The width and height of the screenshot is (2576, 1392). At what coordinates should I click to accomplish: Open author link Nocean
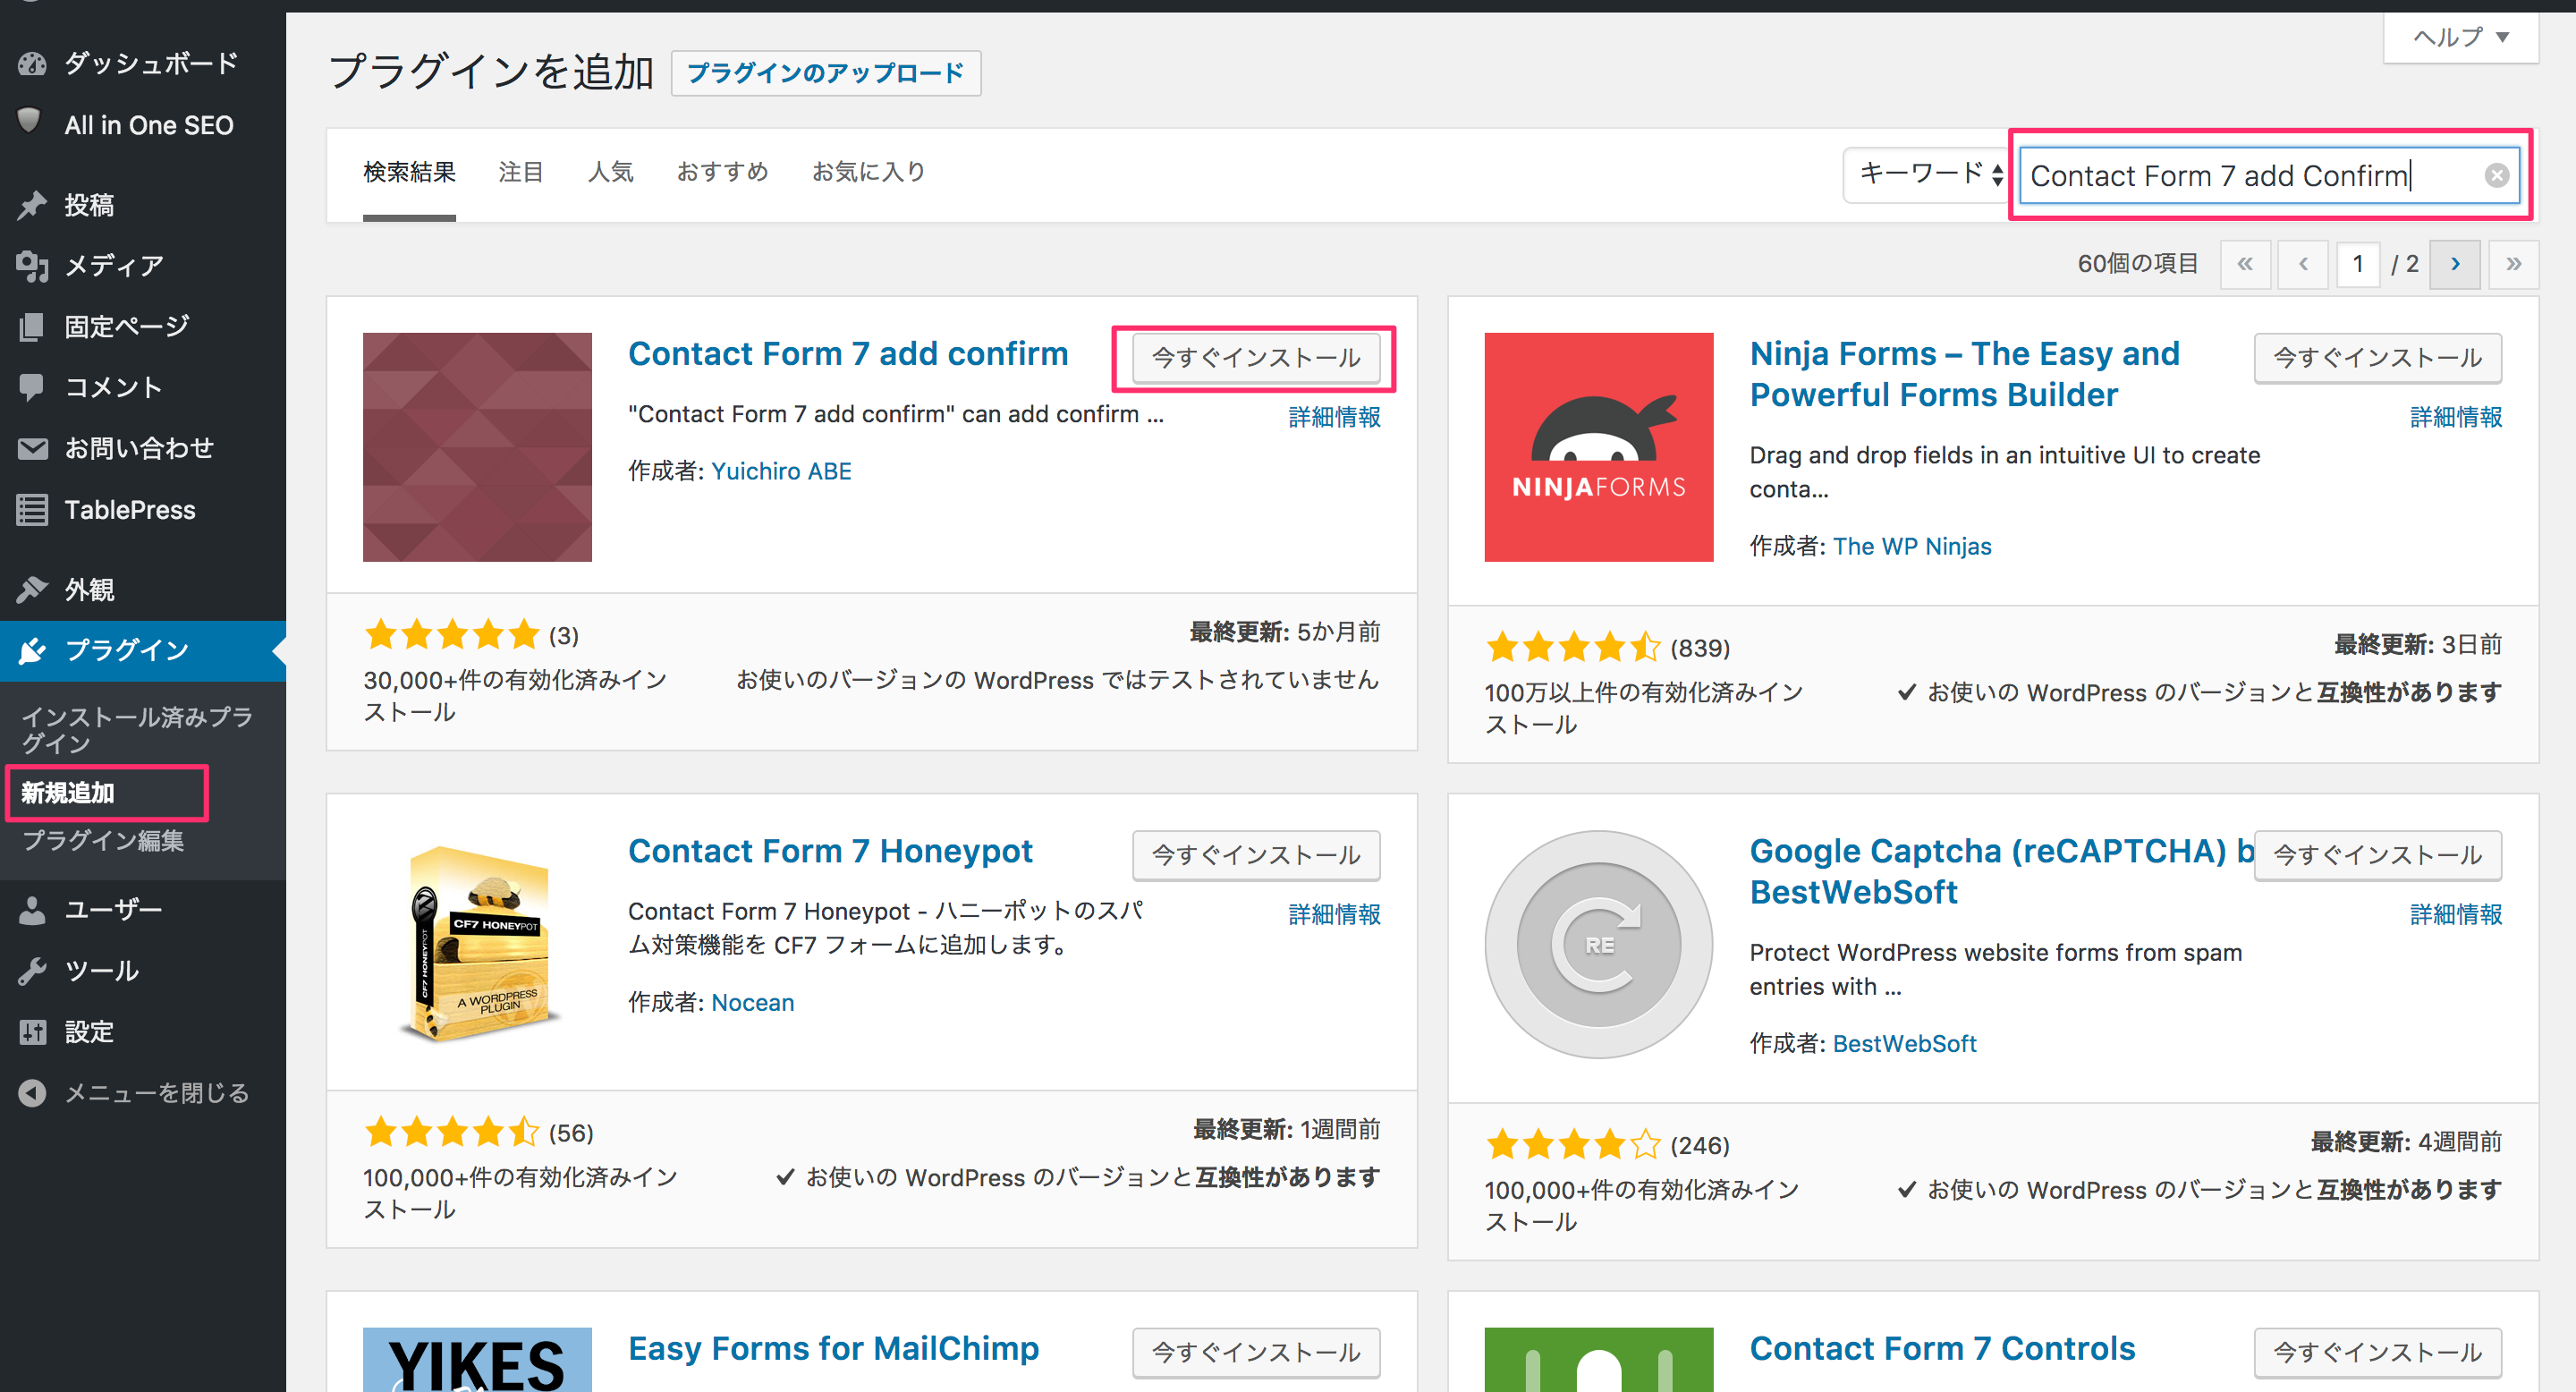753,1003
